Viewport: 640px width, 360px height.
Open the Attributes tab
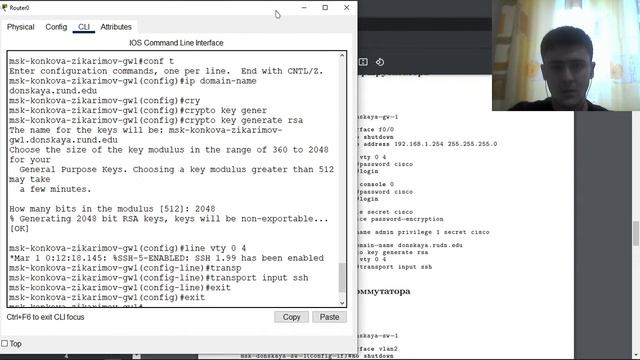point(116,27)
